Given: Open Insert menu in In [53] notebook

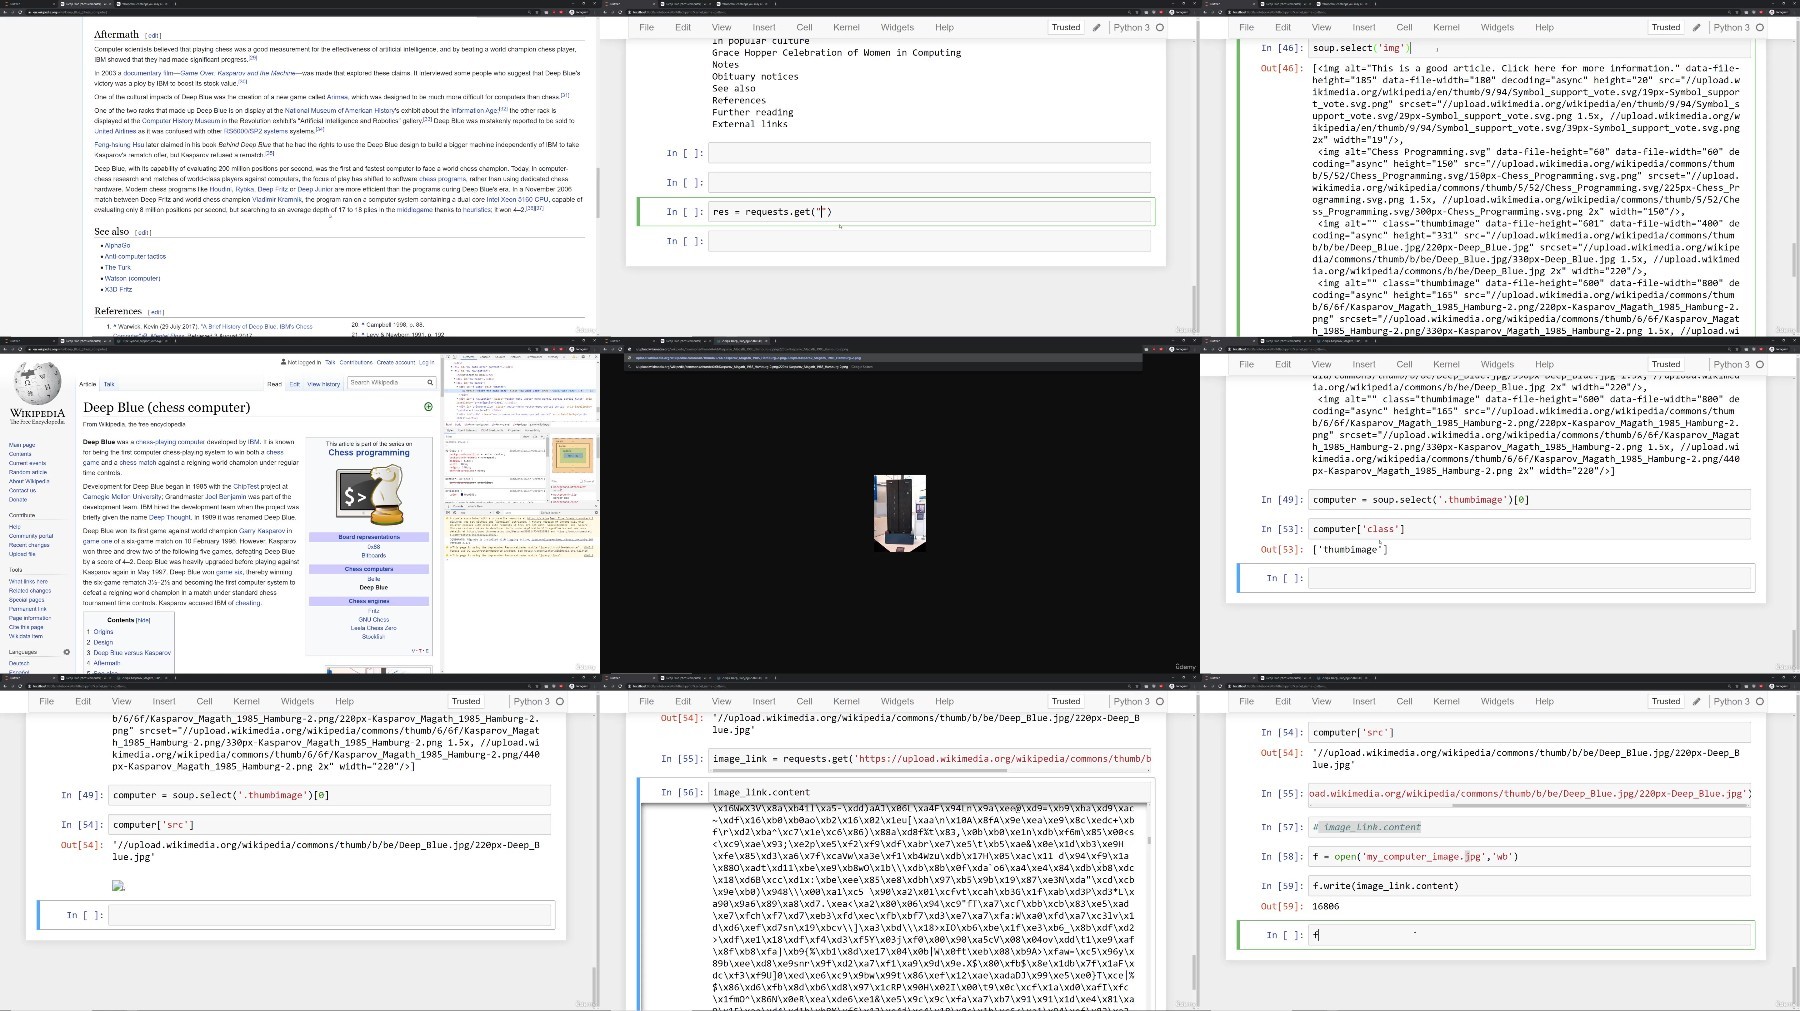Looking at the screenshot, I should [1364, 365].
